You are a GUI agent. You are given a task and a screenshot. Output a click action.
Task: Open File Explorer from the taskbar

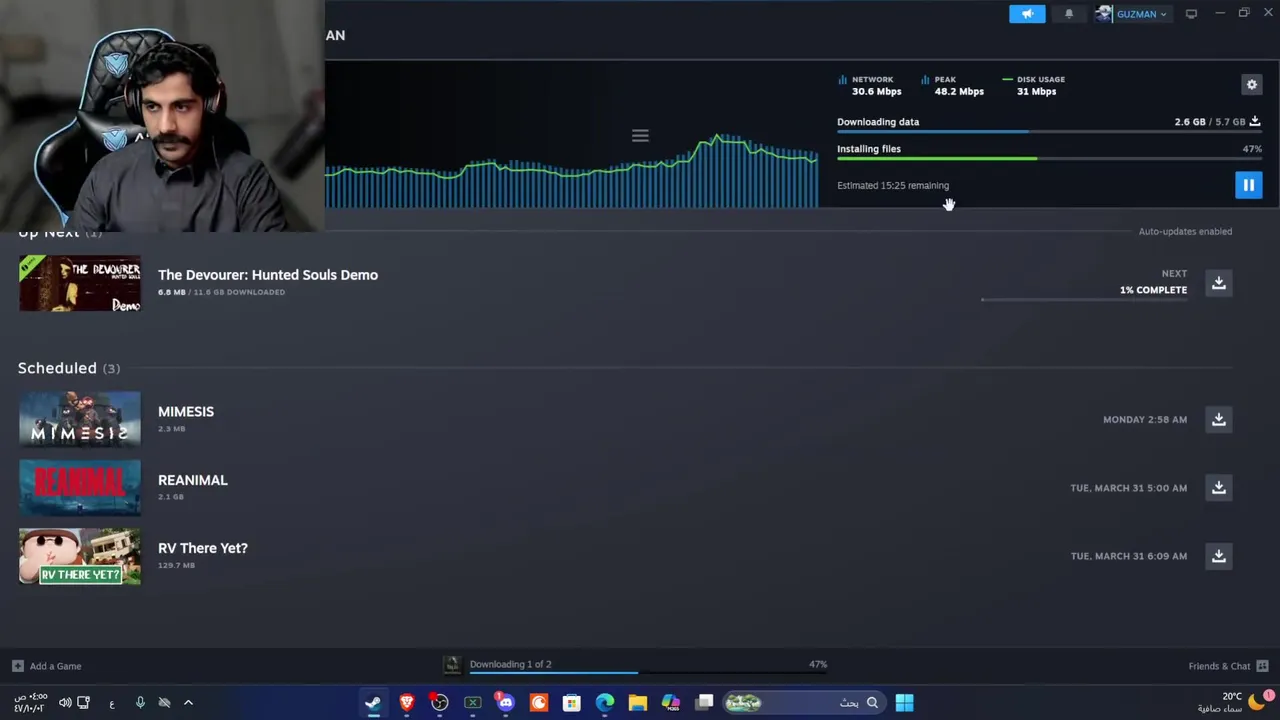(x=637, y=702)
